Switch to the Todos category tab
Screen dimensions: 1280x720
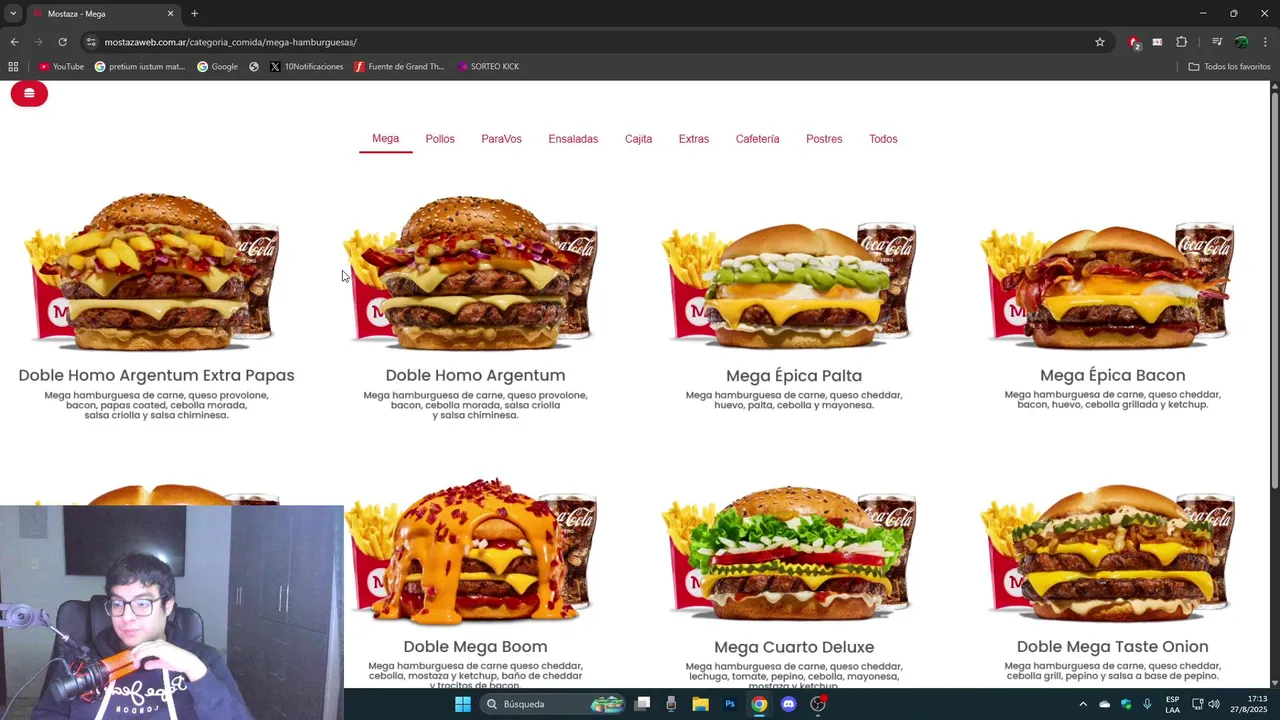pos(883,139)
